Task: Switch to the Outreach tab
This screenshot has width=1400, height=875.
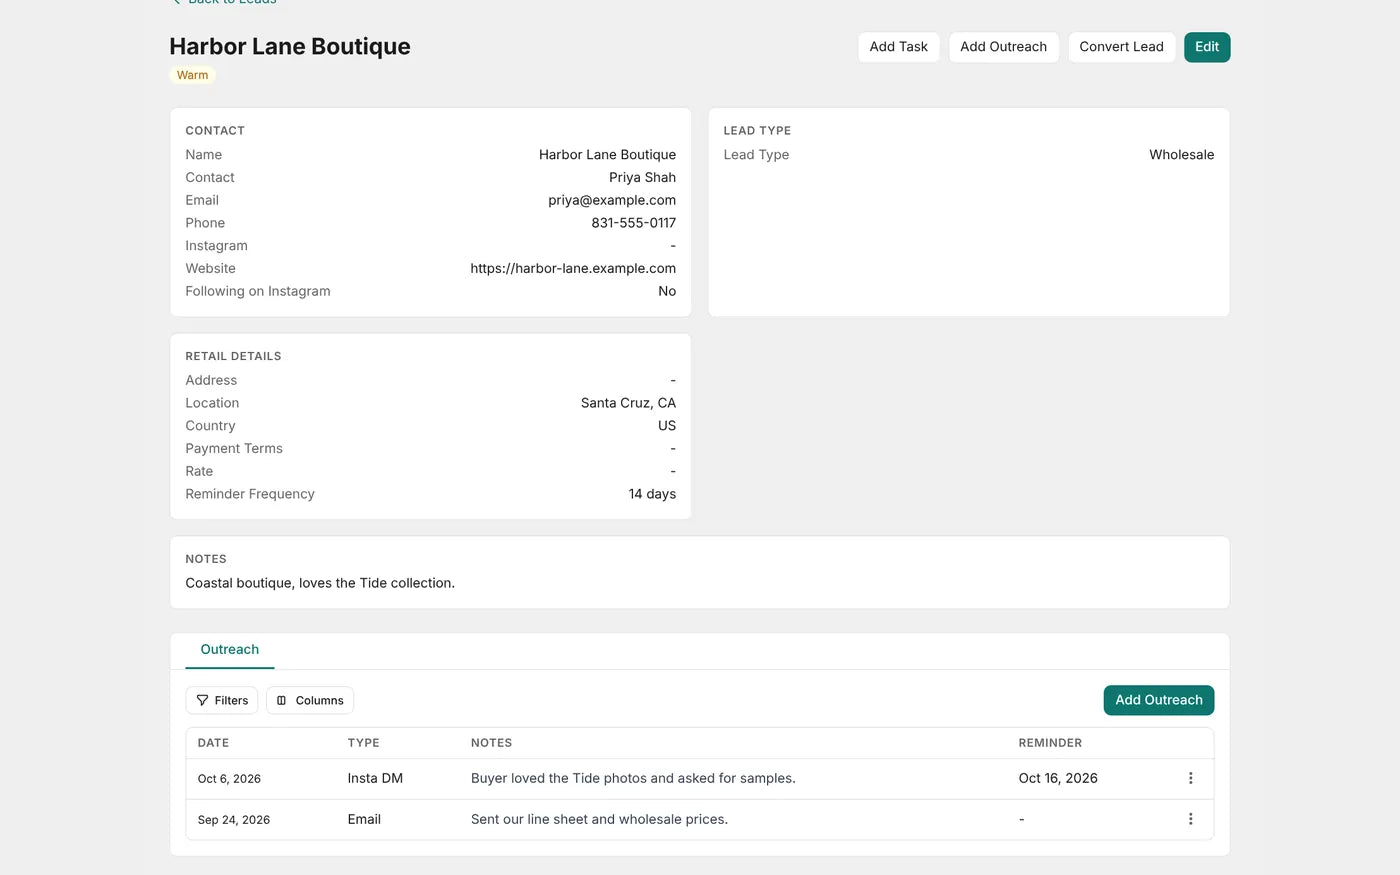Action: [230, 649]
